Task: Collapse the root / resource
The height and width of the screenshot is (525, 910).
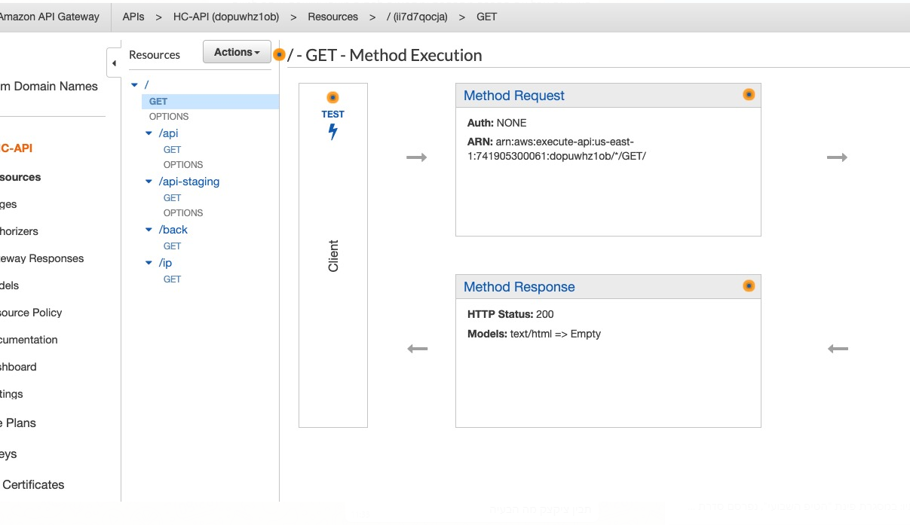Action: [x=135, y=85]
